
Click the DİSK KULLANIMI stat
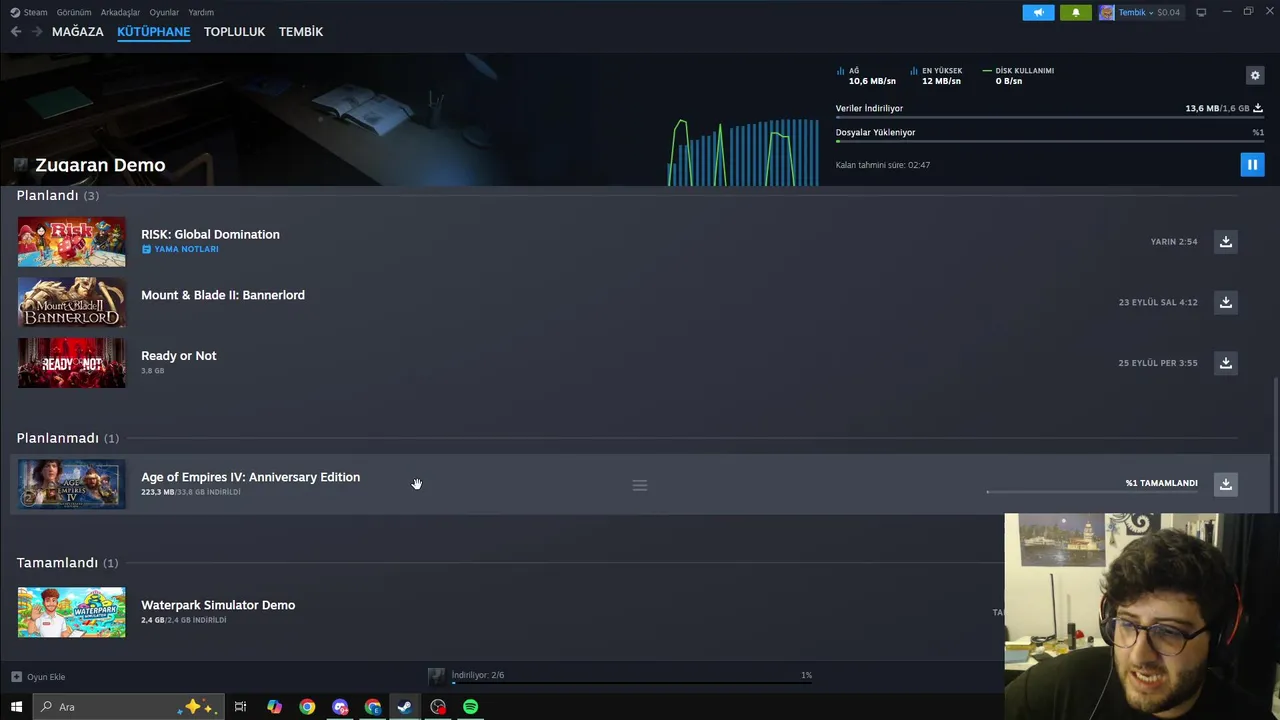[x=1018, y=76]
